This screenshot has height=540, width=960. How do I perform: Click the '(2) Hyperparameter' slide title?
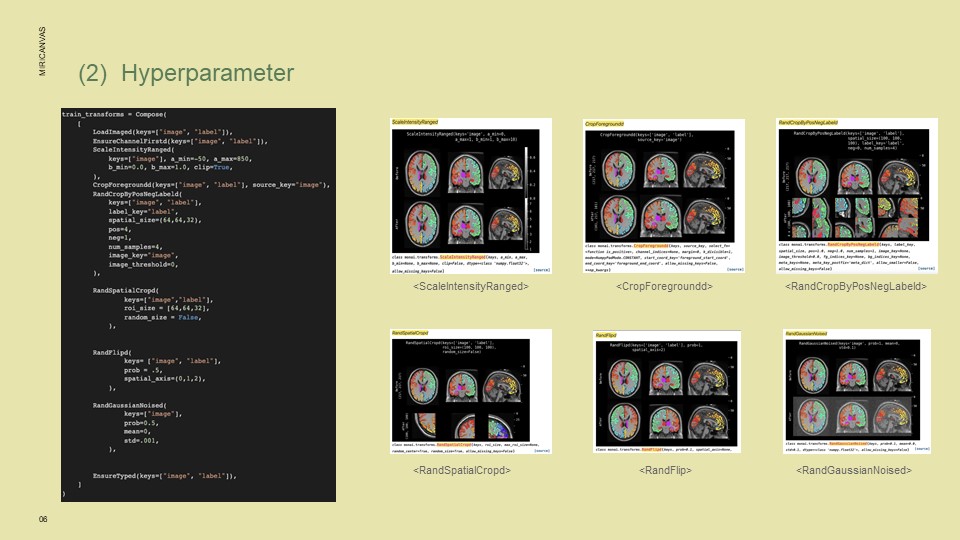click(x=186, y=73)
